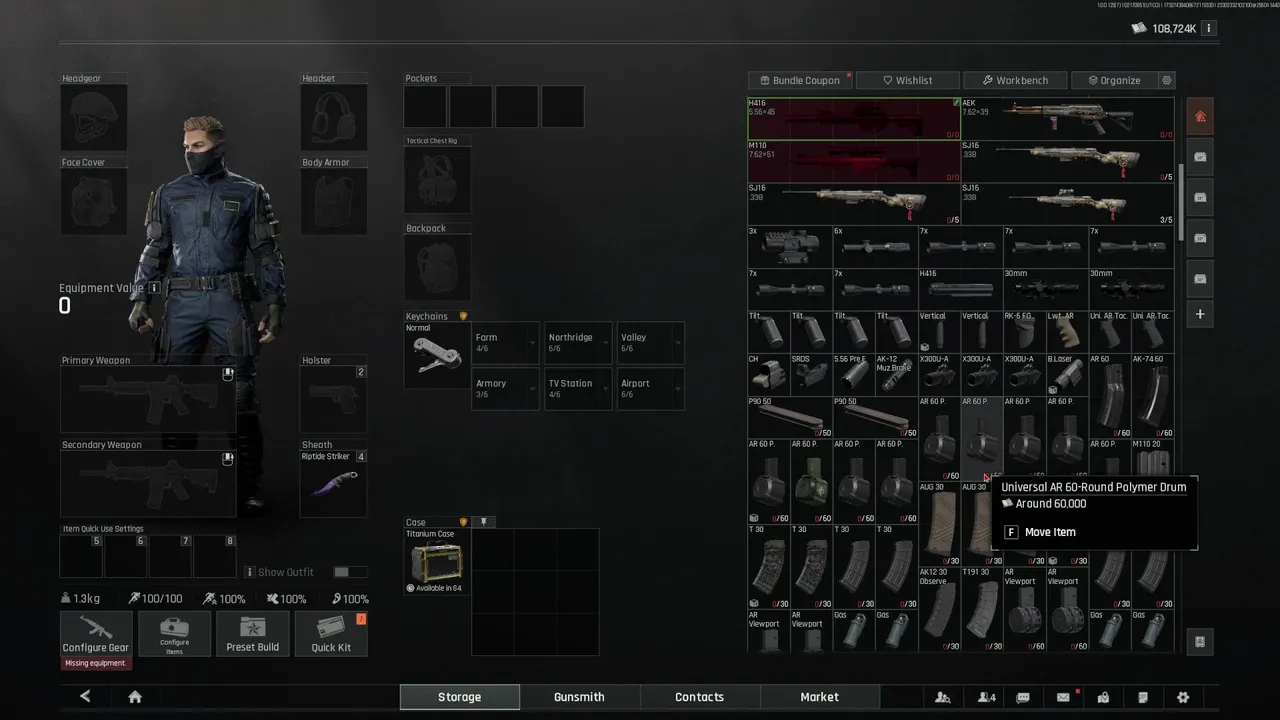Click the safe icon below stash tabs
This screenshot has height=720, width=1280.
tap(1200, 641)
